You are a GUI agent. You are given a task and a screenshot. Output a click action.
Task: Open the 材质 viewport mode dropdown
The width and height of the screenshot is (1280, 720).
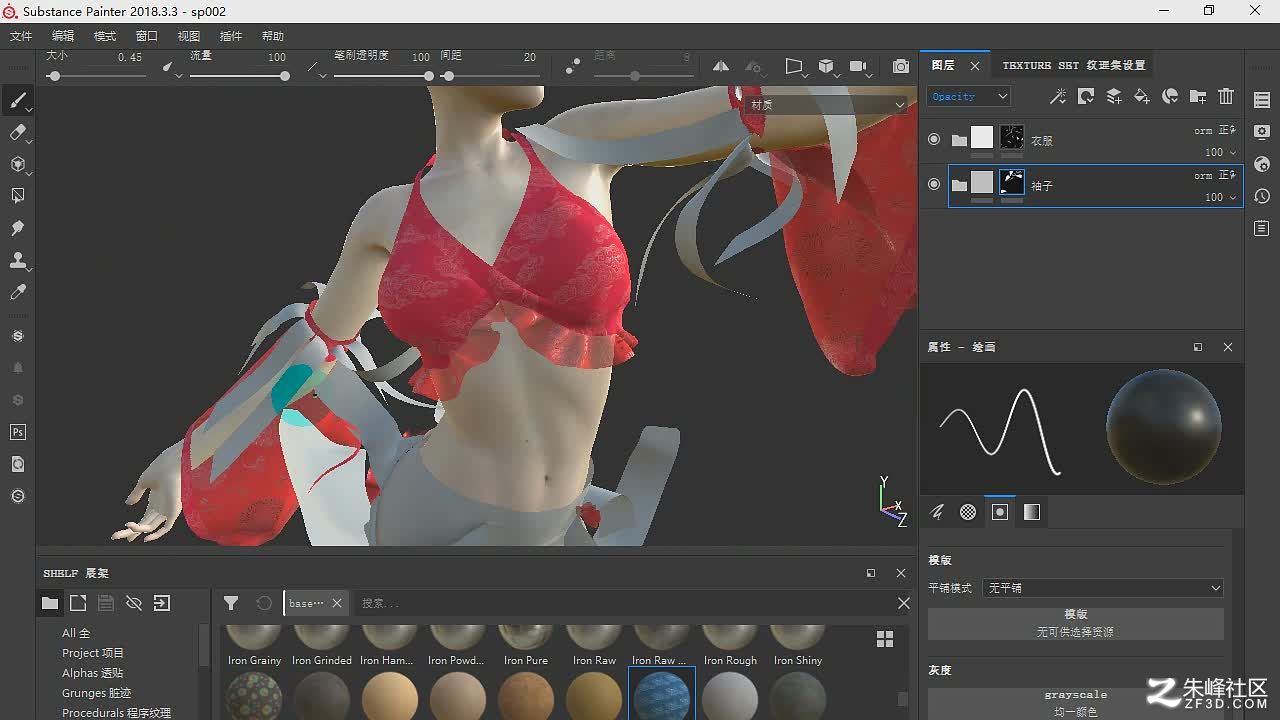coord(826,104)
